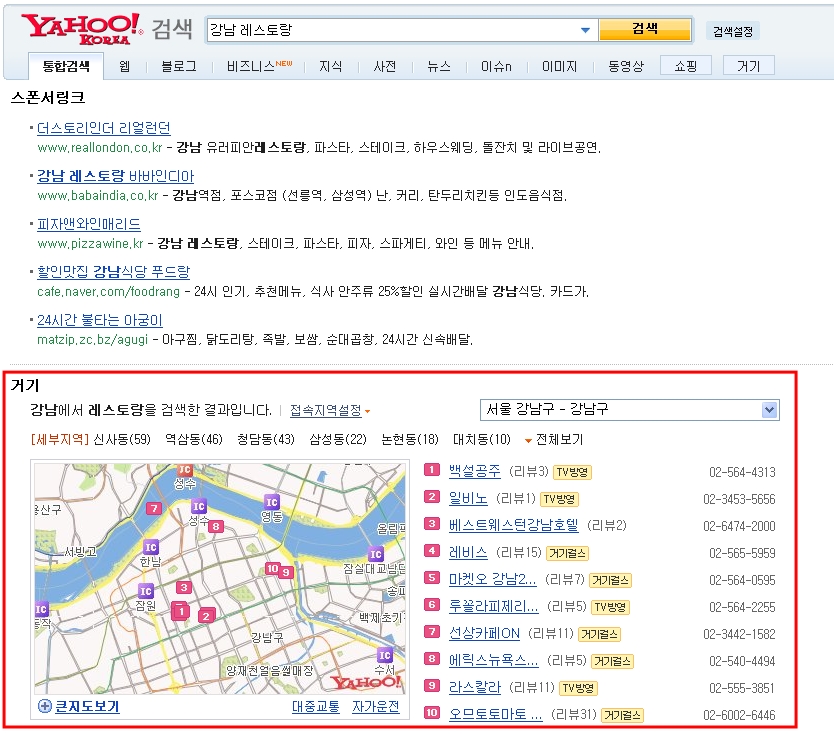Click the 영동 IC map icon

[x=272, y=502]
